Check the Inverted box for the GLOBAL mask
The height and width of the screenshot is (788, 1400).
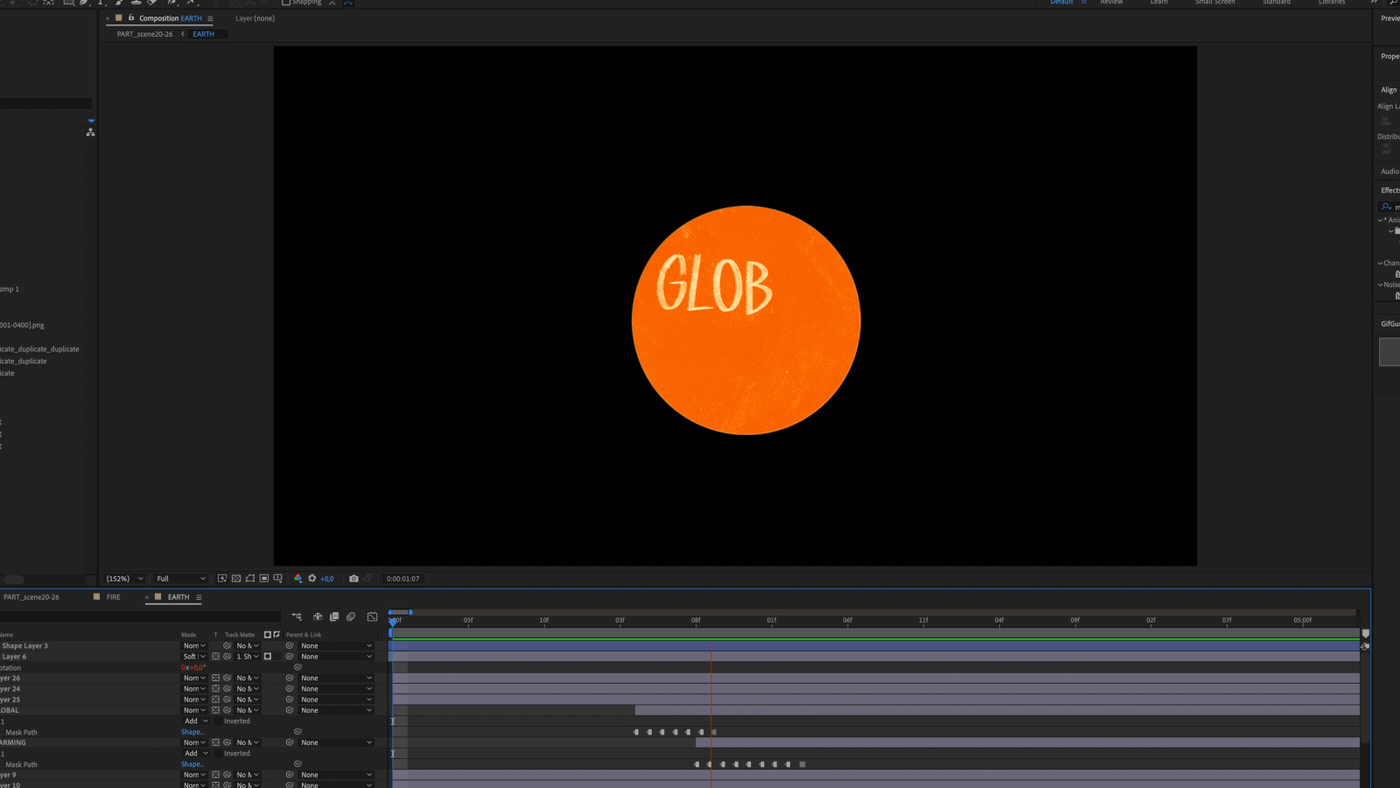point(219,721)
